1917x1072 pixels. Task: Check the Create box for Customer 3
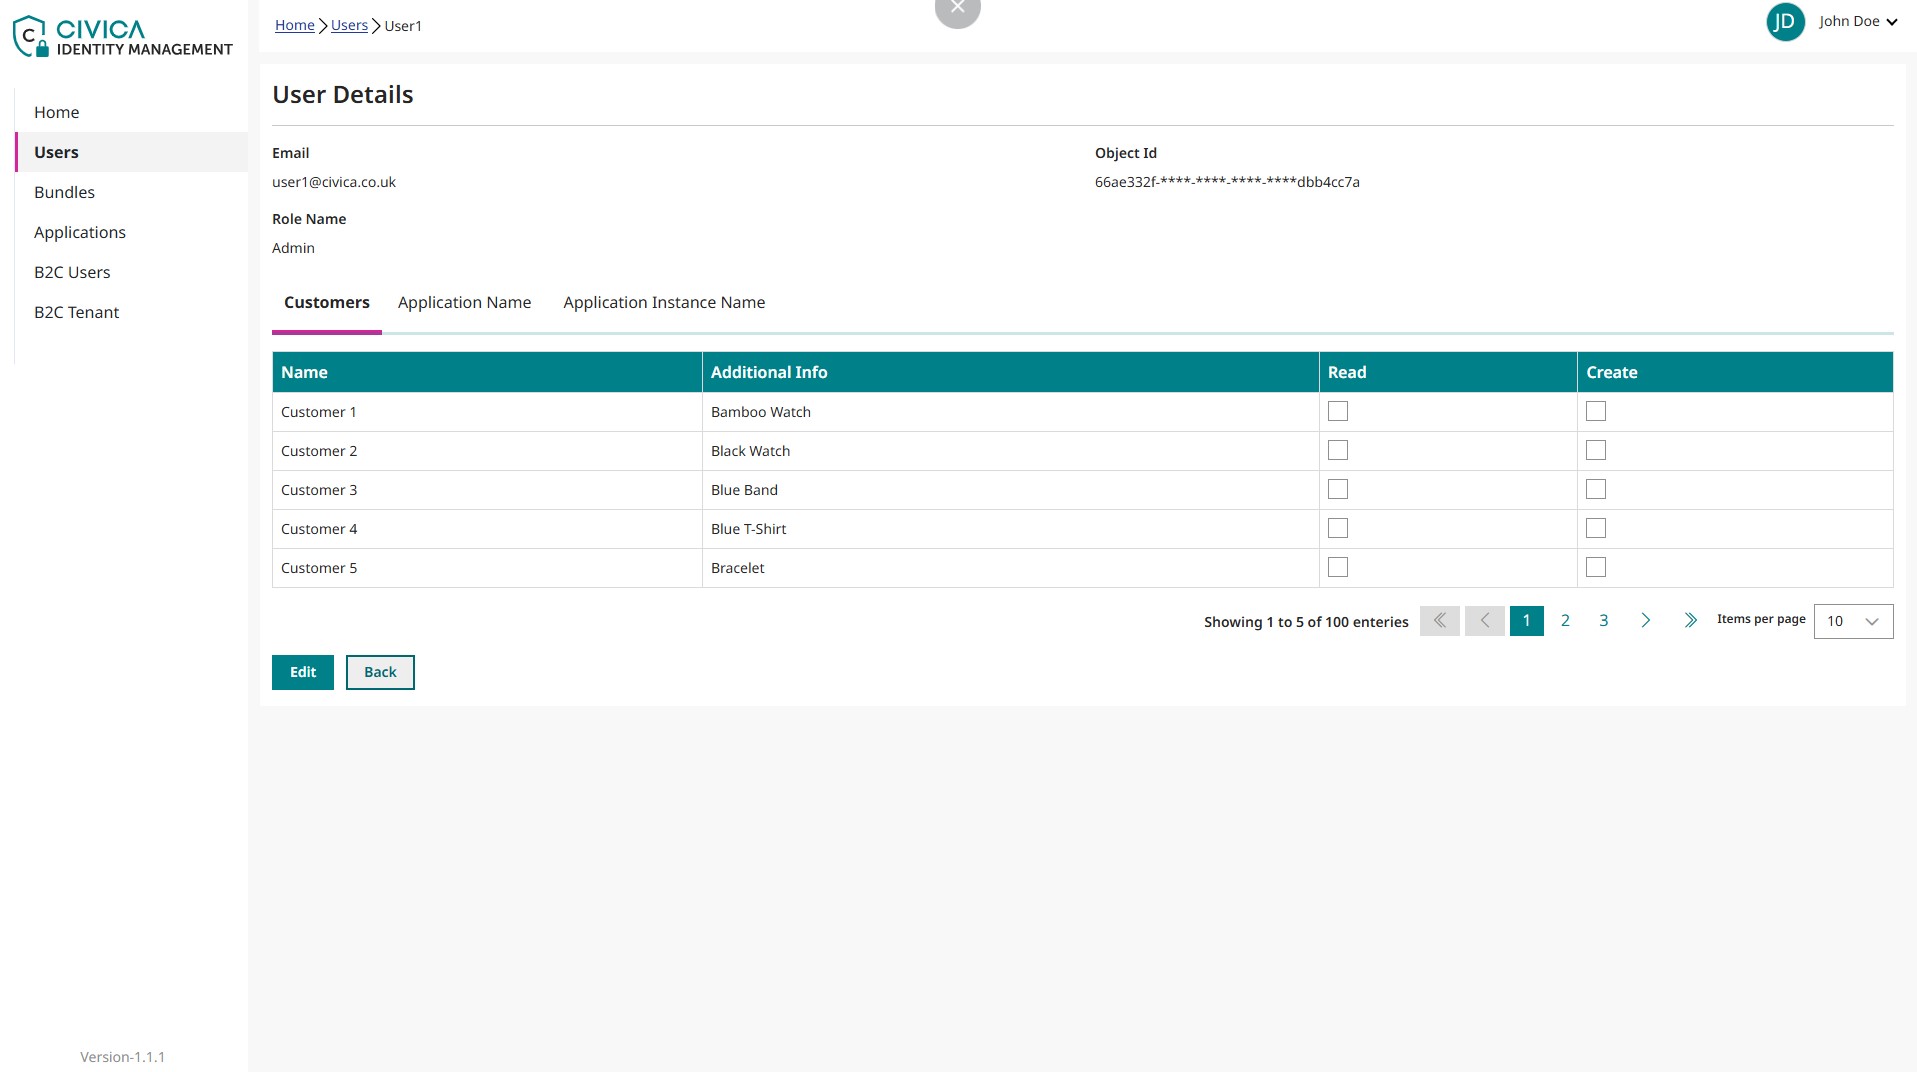pos(1595,489)
